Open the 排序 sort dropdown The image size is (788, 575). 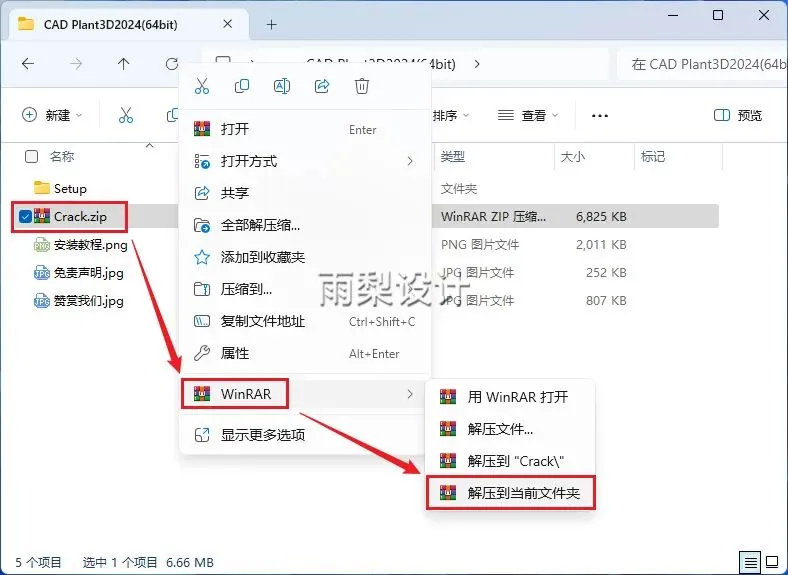(x=451, y=116)
